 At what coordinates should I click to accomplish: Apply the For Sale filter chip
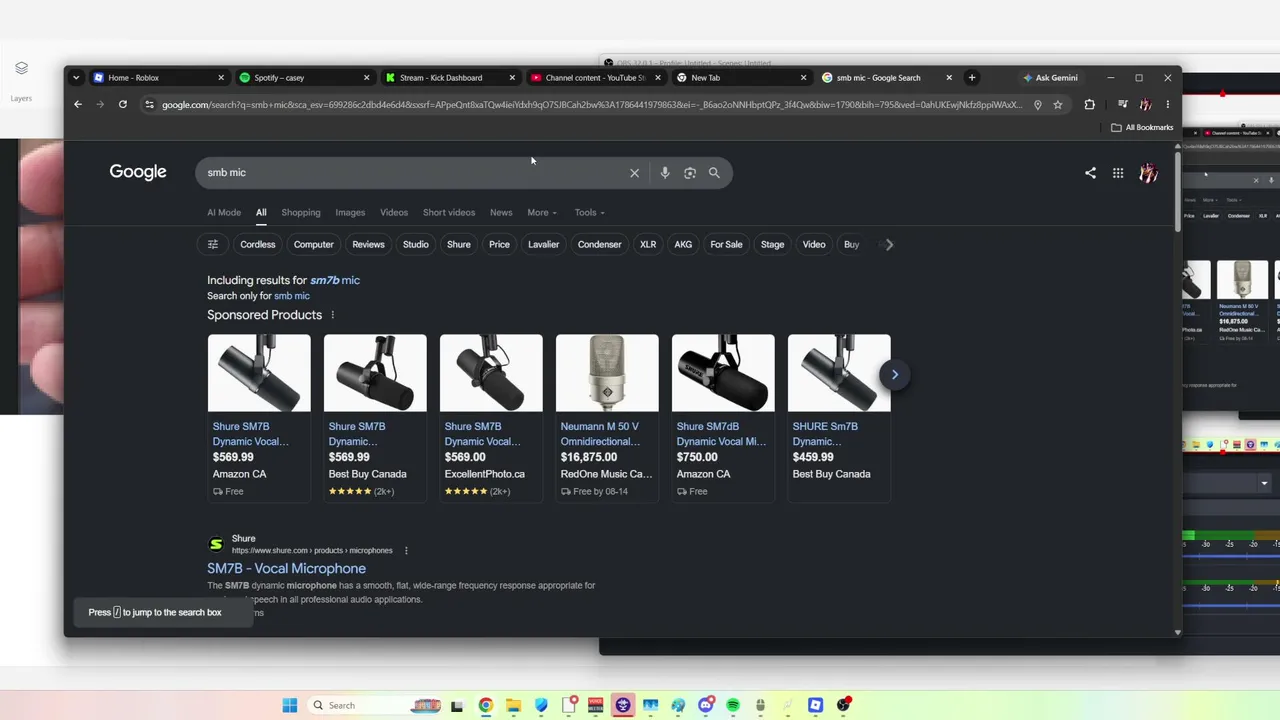coord(727,244)
